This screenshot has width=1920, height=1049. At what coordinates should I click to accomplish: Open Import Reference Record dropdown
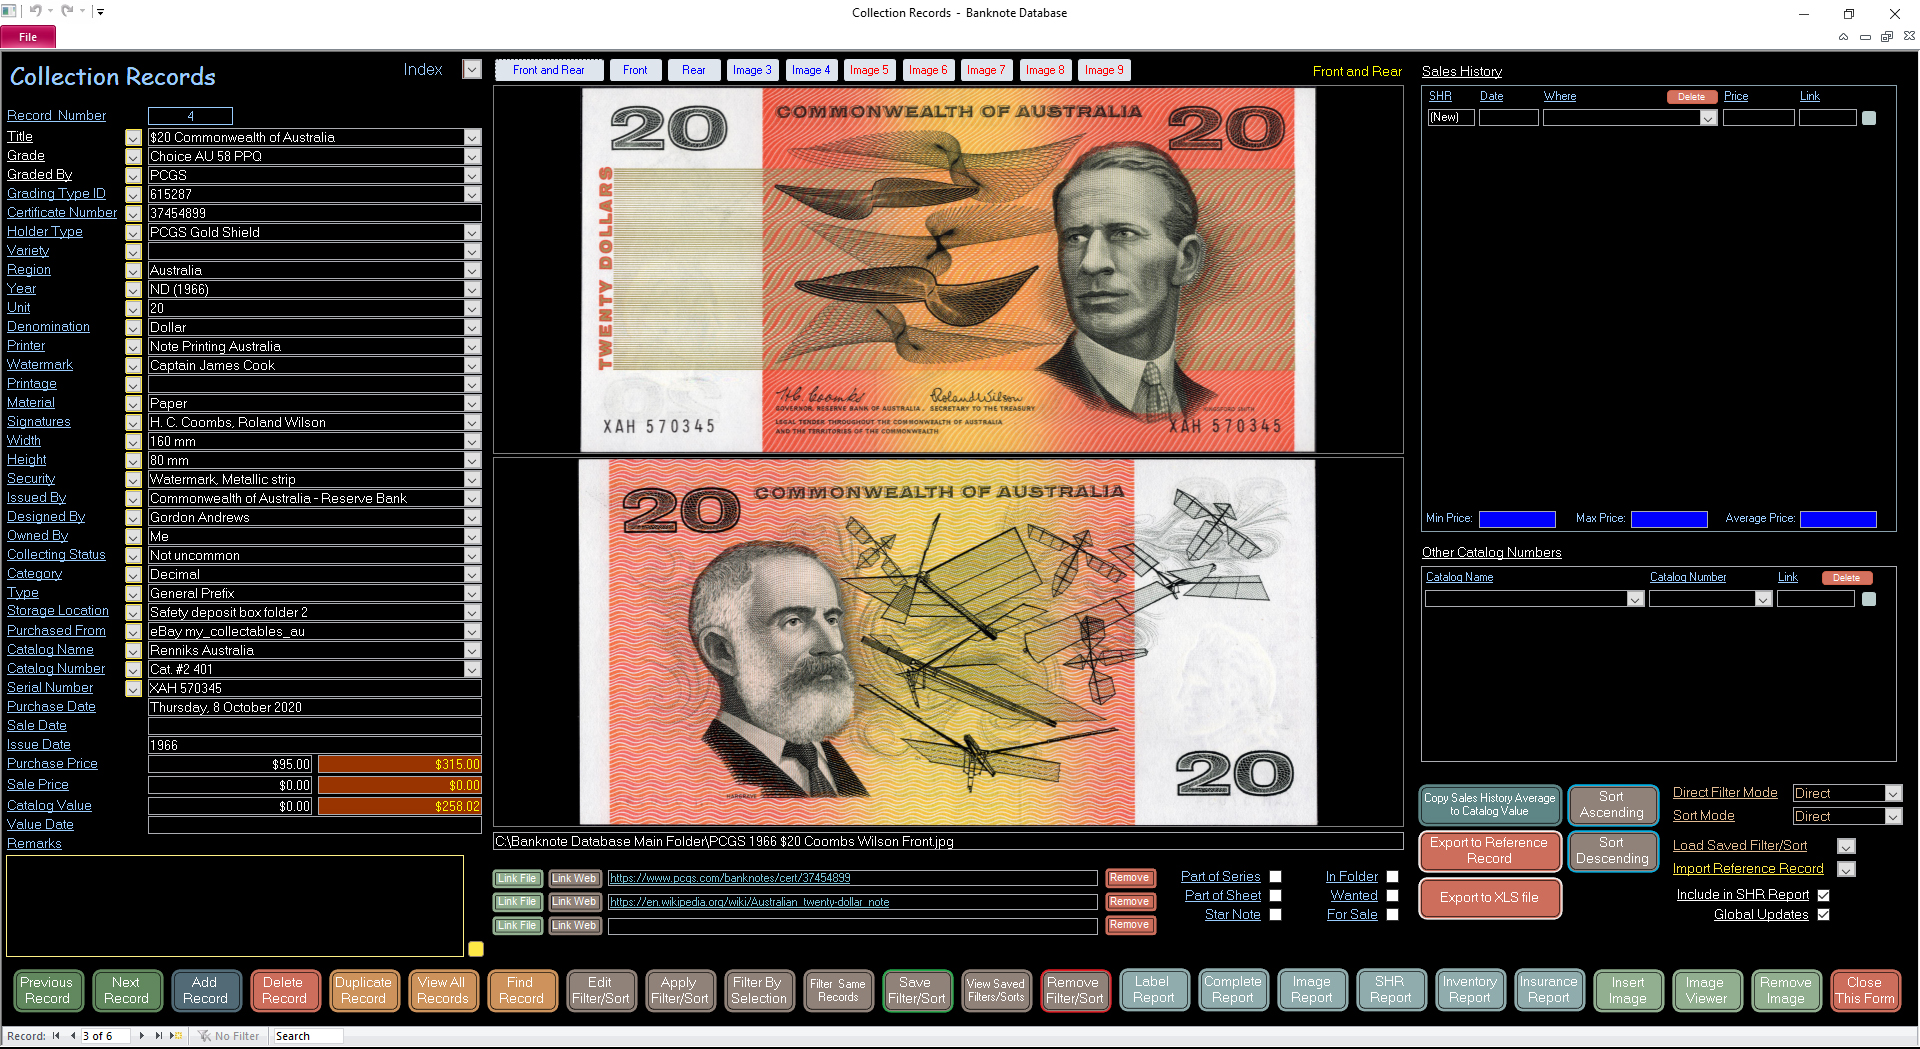point(1847,869)
